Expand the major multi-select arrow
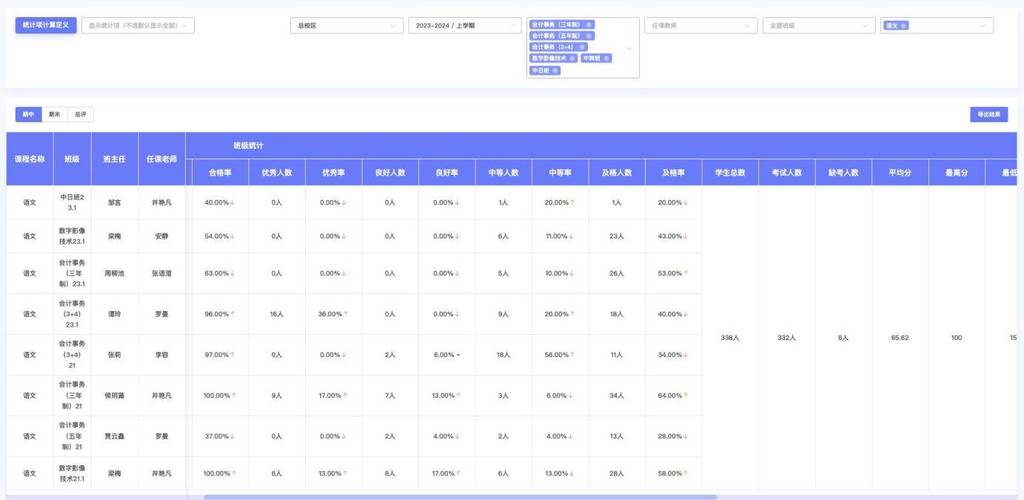The image size is (1024, 500). pos(630,48)
